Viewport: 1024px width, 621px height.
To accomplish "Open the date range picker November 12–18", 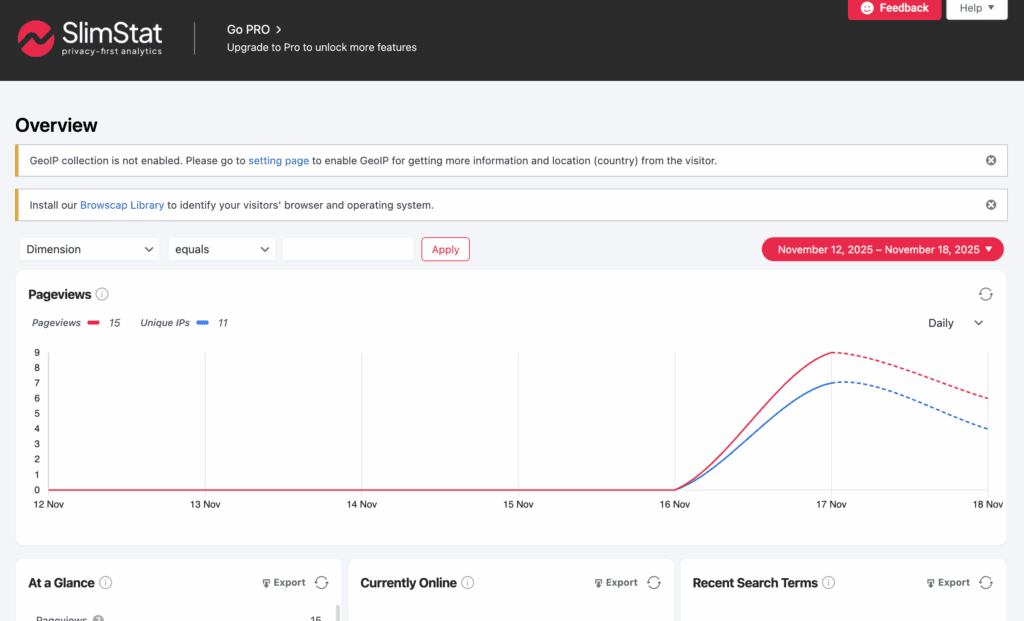I will (882, 249).
